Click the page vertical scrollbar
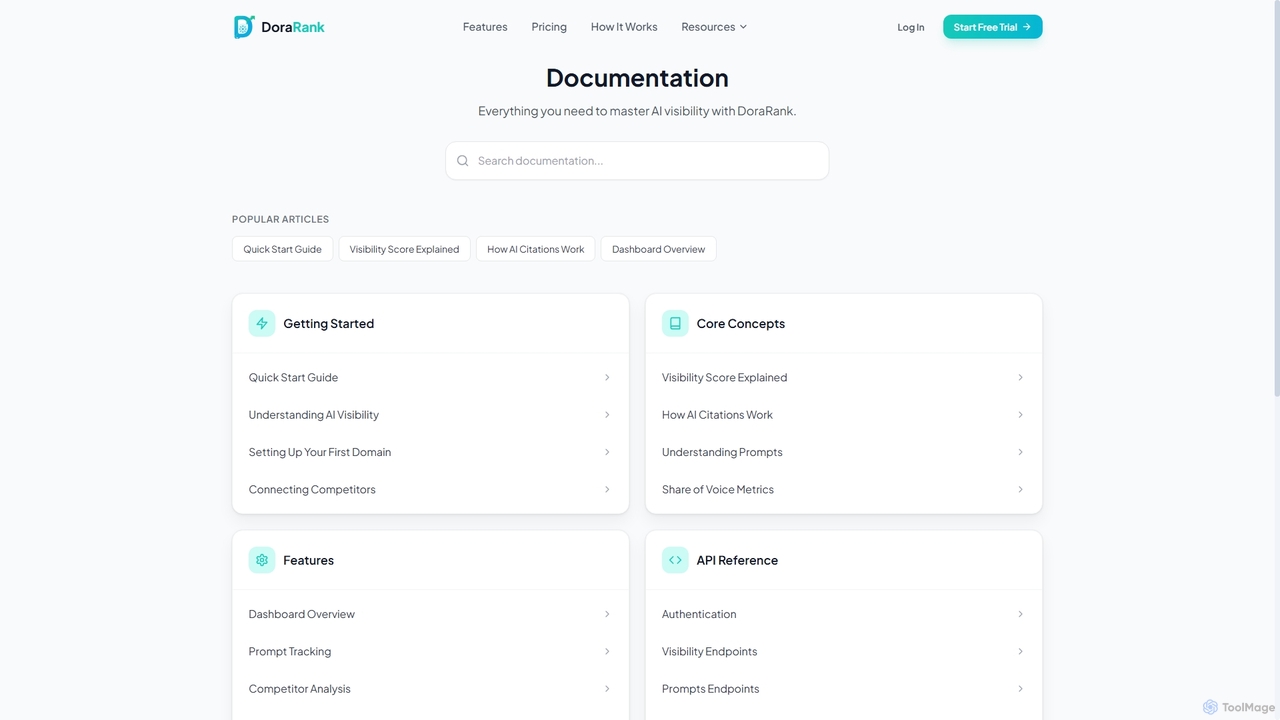The image size is (1280, 720). point(1275,200)
